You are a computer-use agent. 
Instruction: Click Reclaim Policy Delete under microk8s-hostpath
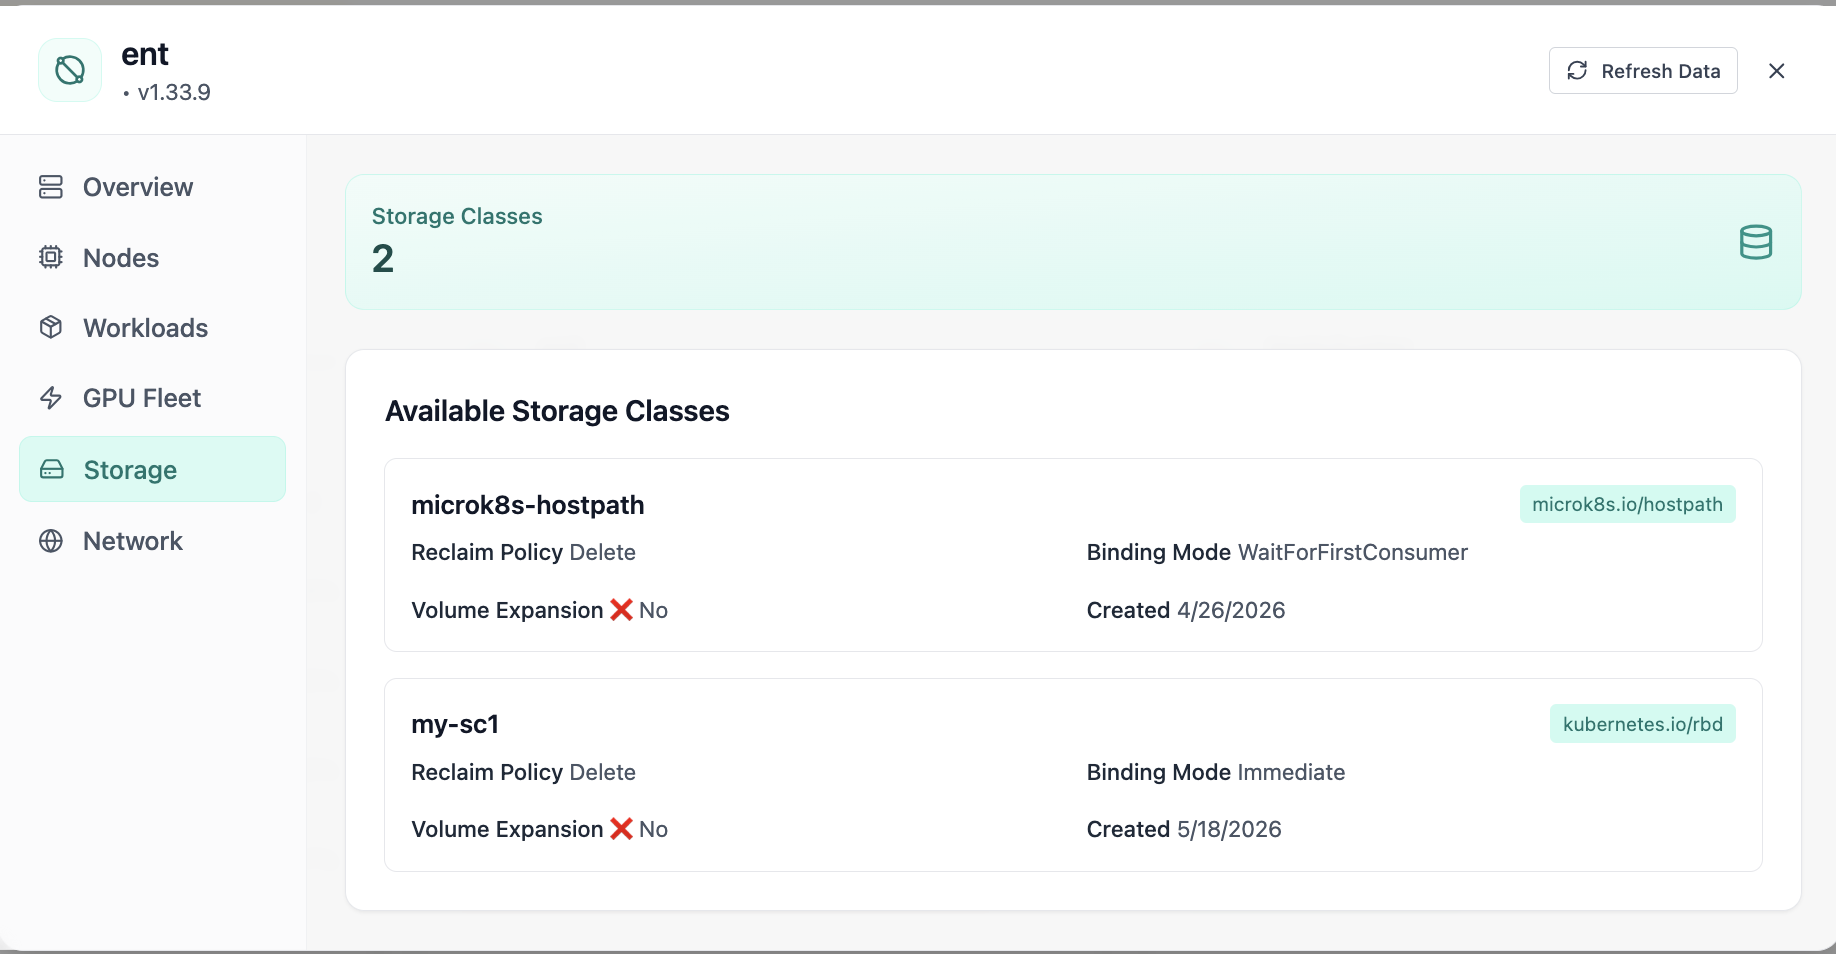pyautogui.click(x=523, y=552)
